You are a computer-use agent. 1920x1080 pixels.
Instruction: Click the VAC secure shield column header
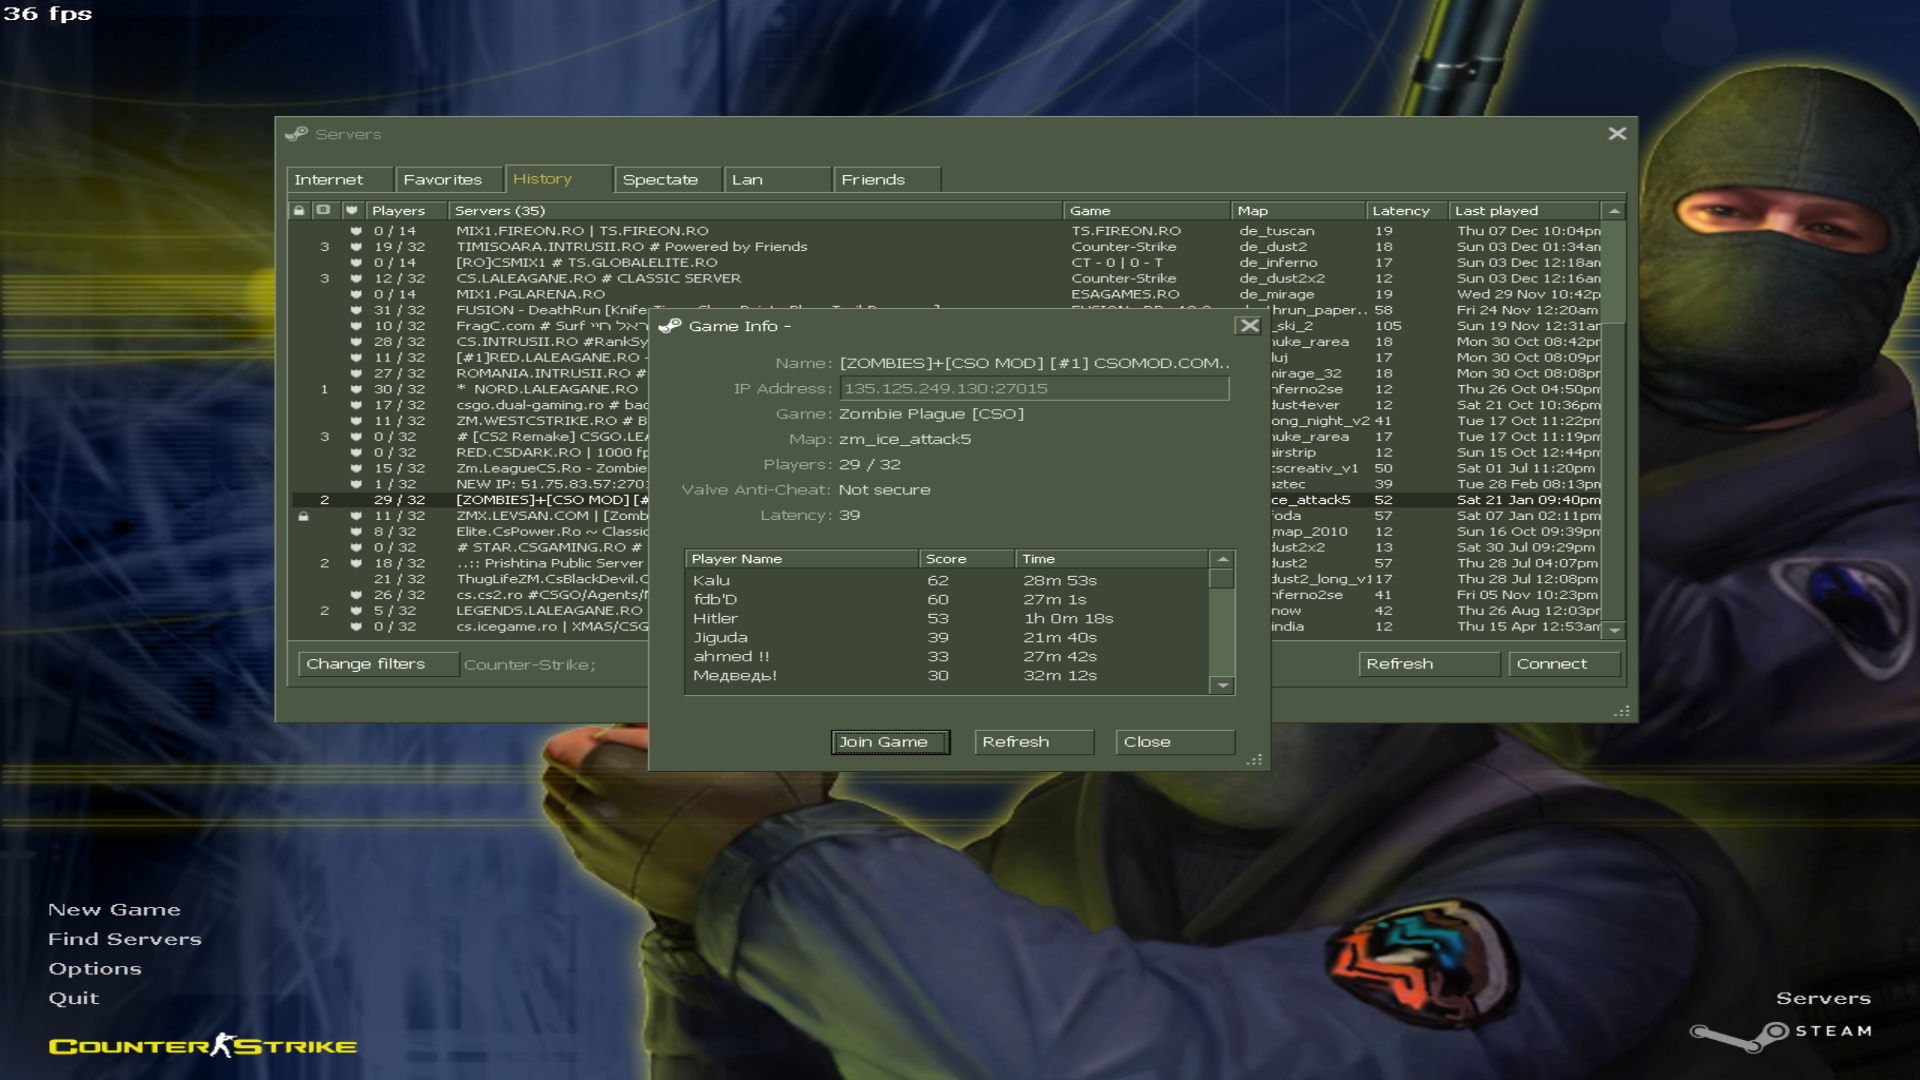(351, 210)
